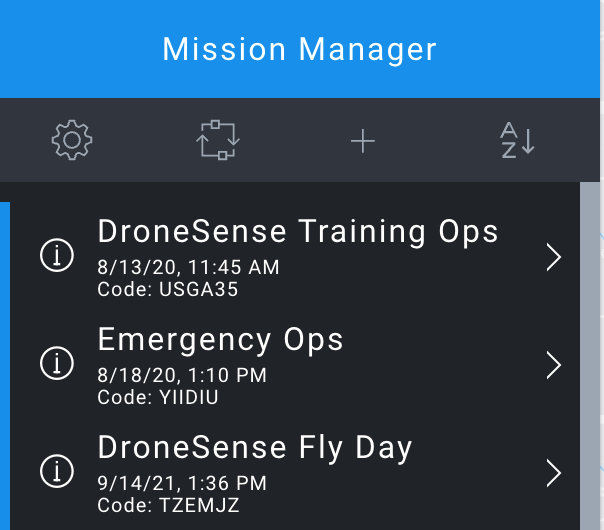The height and width of the screenshot is (530, 604).
Task: Select the Emergency Ops mission title
Action: point(220,340)
